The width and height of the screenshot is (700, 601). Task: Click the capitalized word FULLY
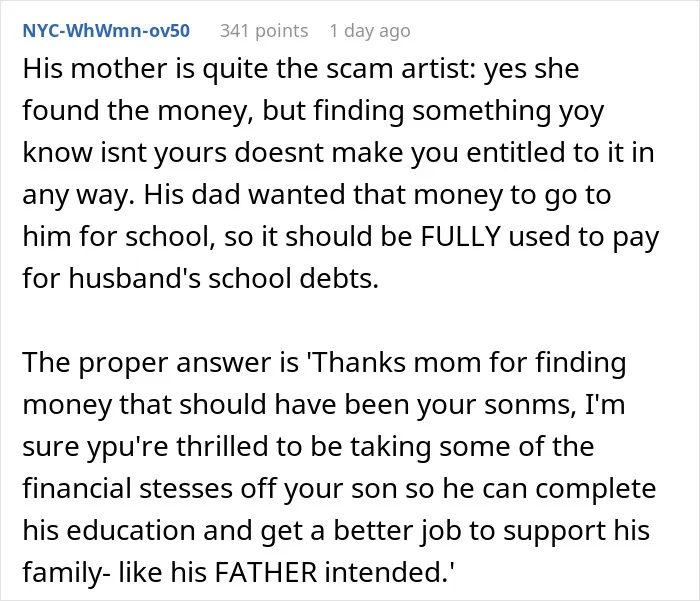[460, 236]
